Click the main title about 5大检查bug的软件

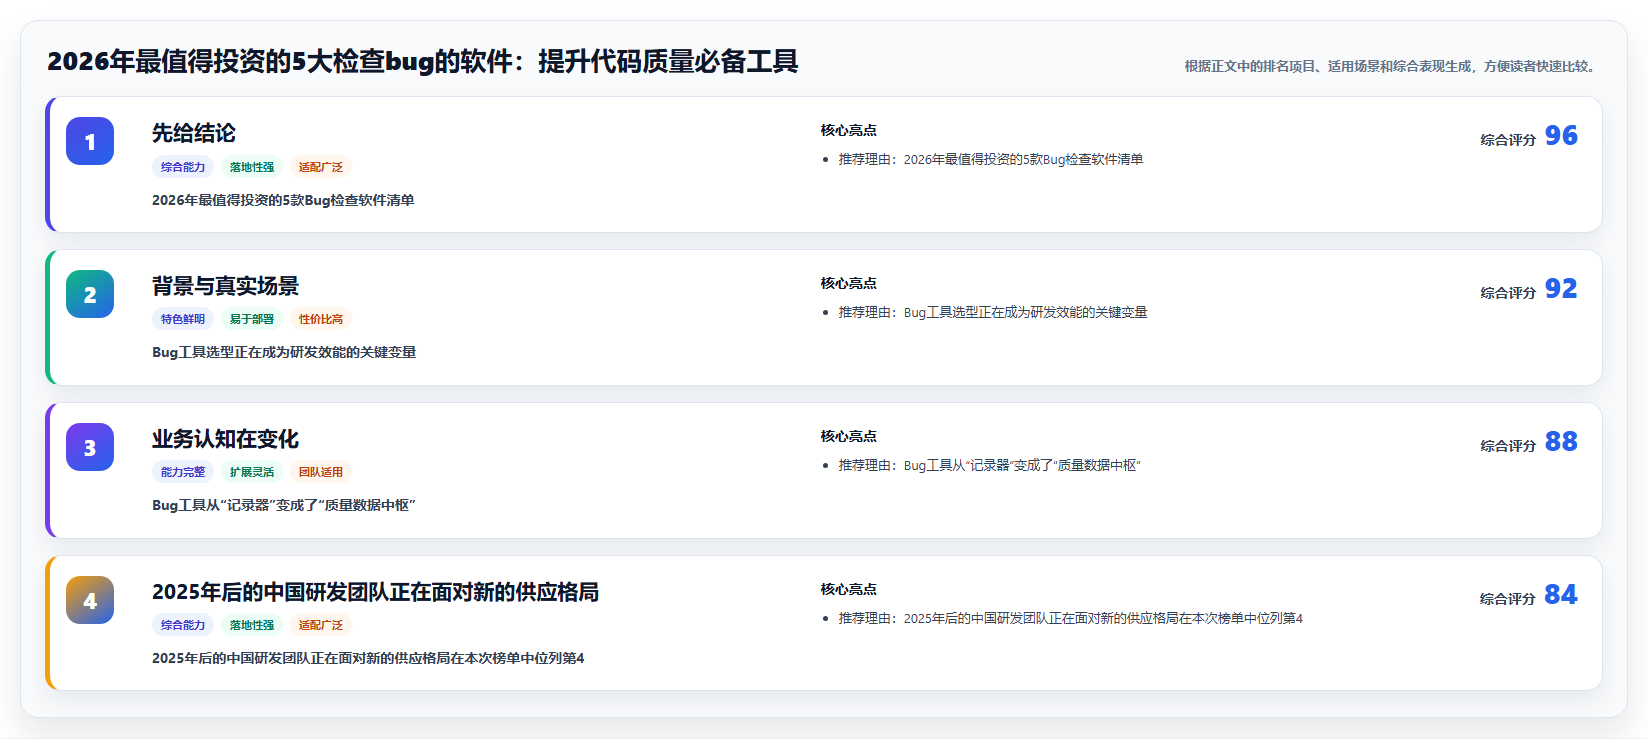[422, 61]
